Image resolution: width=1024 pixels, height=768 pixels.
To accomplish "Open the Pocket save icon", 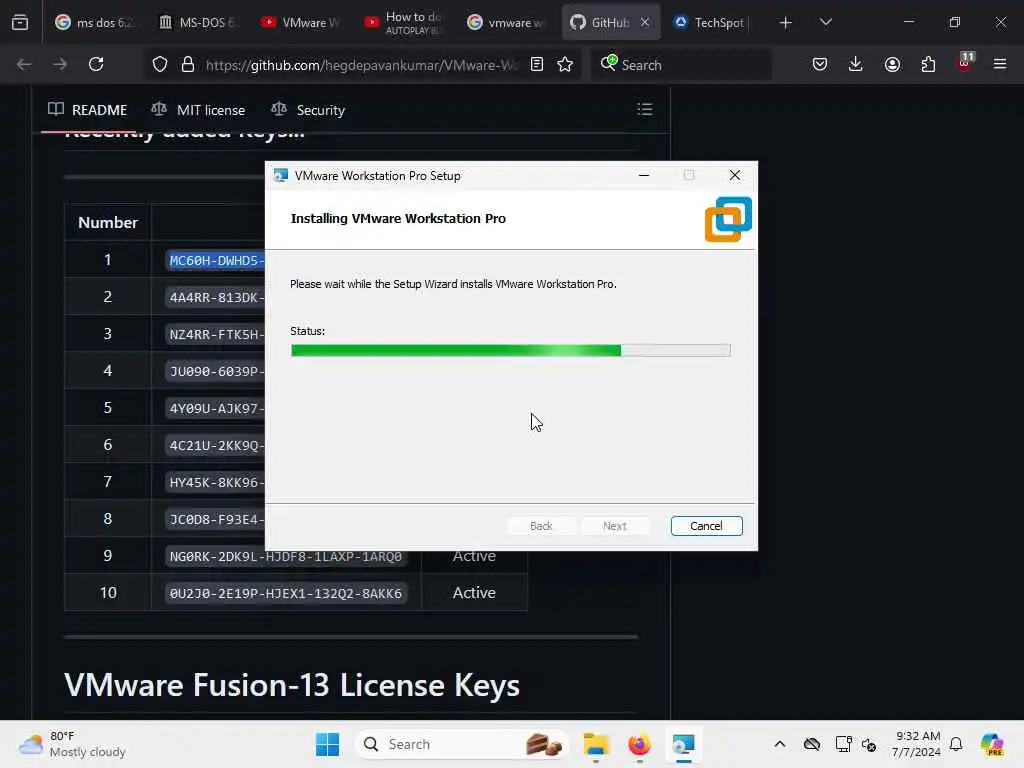I will (x=820, y=64).
